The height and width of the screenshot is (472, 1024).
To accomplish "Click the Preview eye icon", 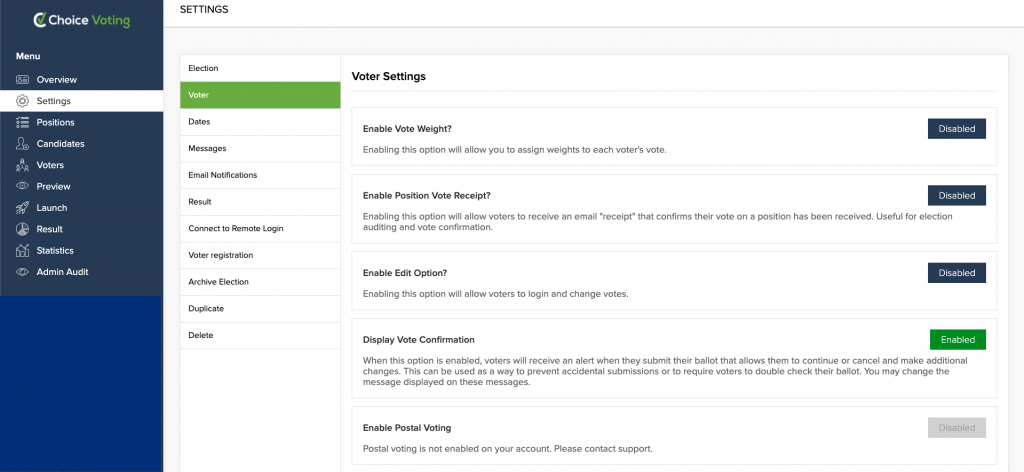I will 22,186.
